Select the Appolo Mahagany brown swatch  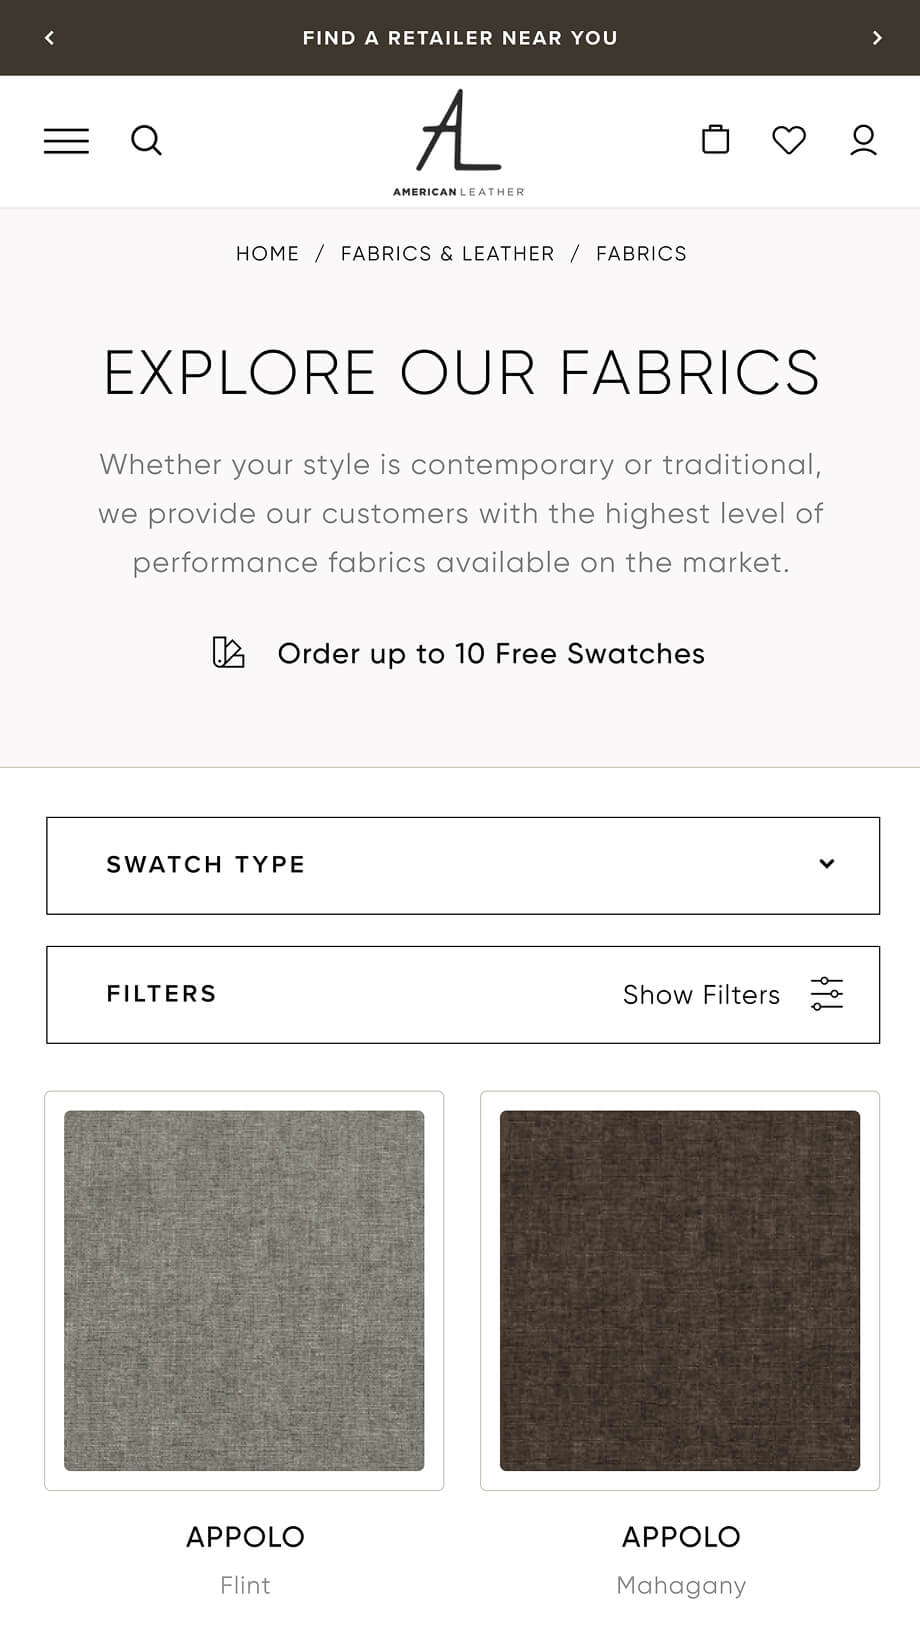(680, 1290)
